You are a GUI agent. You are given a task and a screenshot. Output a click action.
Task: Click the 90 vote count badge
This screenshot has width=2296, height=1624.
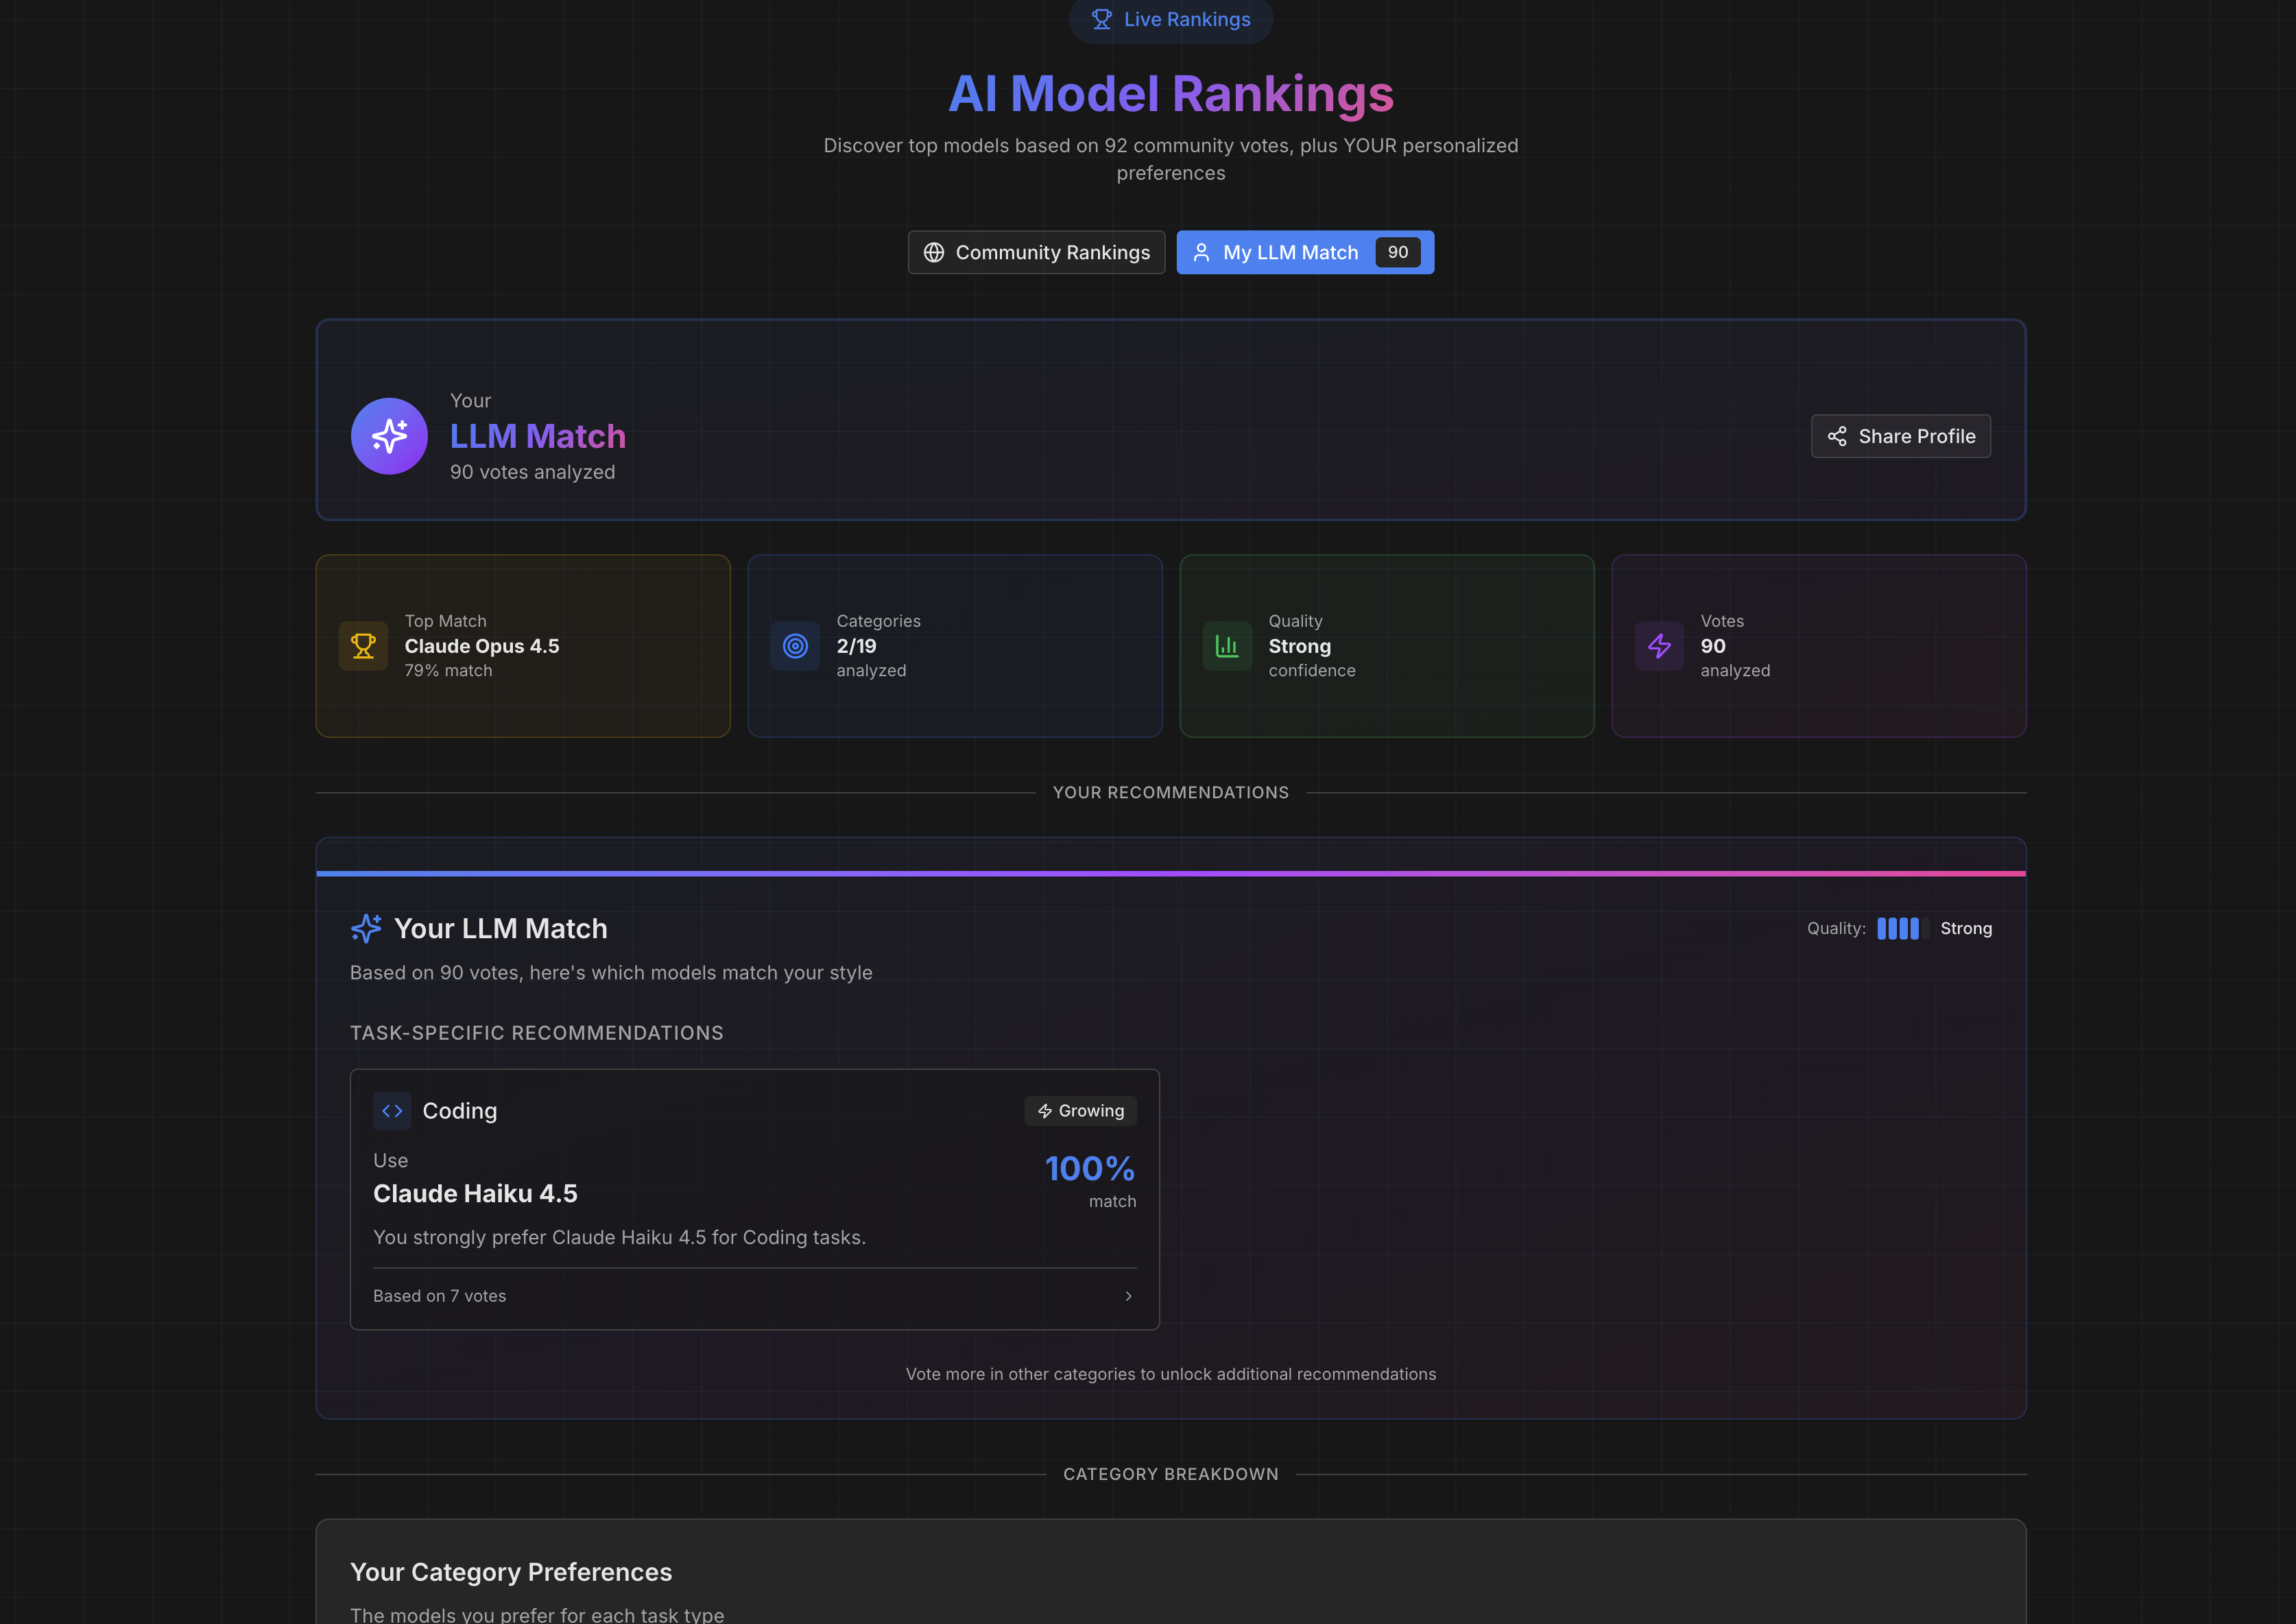pos(1397,252)
